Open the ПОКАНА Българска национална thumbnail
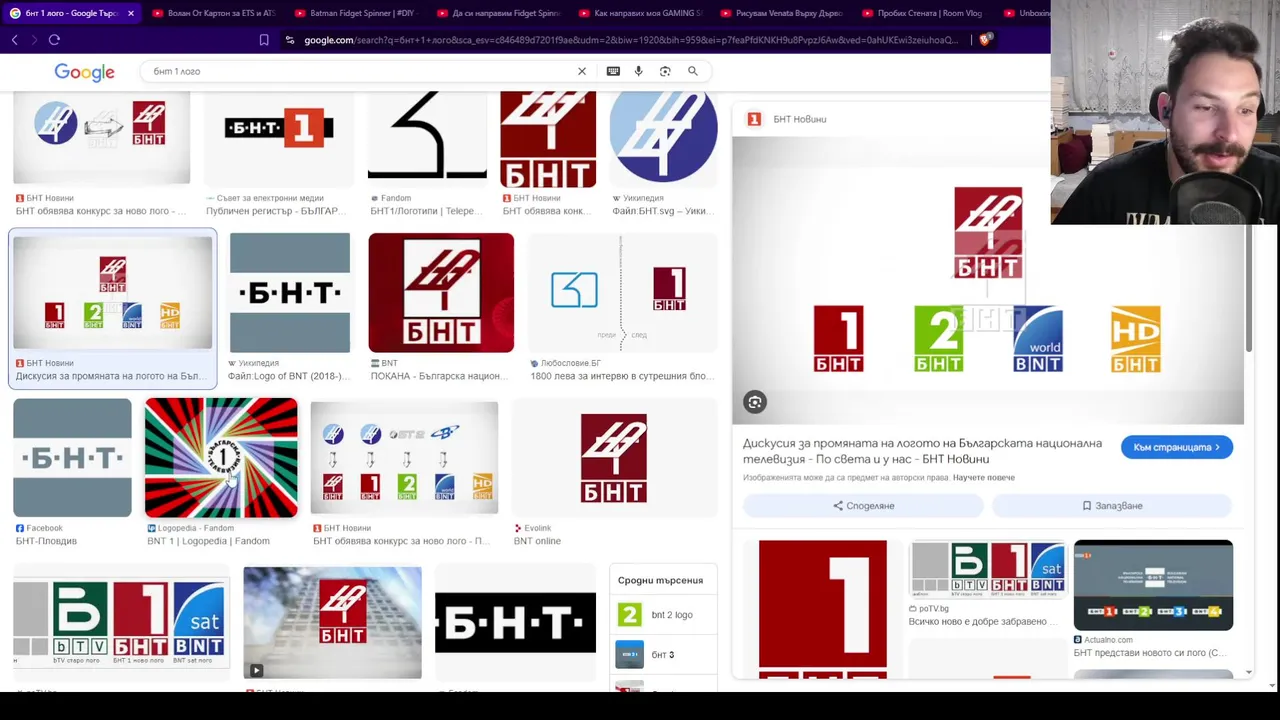The height and width of the screenshot is (720, 1280). (441, 293)
